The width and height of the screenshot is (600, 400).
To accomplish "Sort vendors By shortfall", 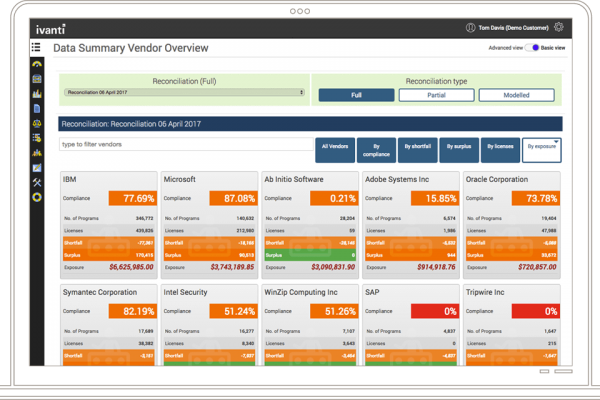I will (x=418, y=150).
